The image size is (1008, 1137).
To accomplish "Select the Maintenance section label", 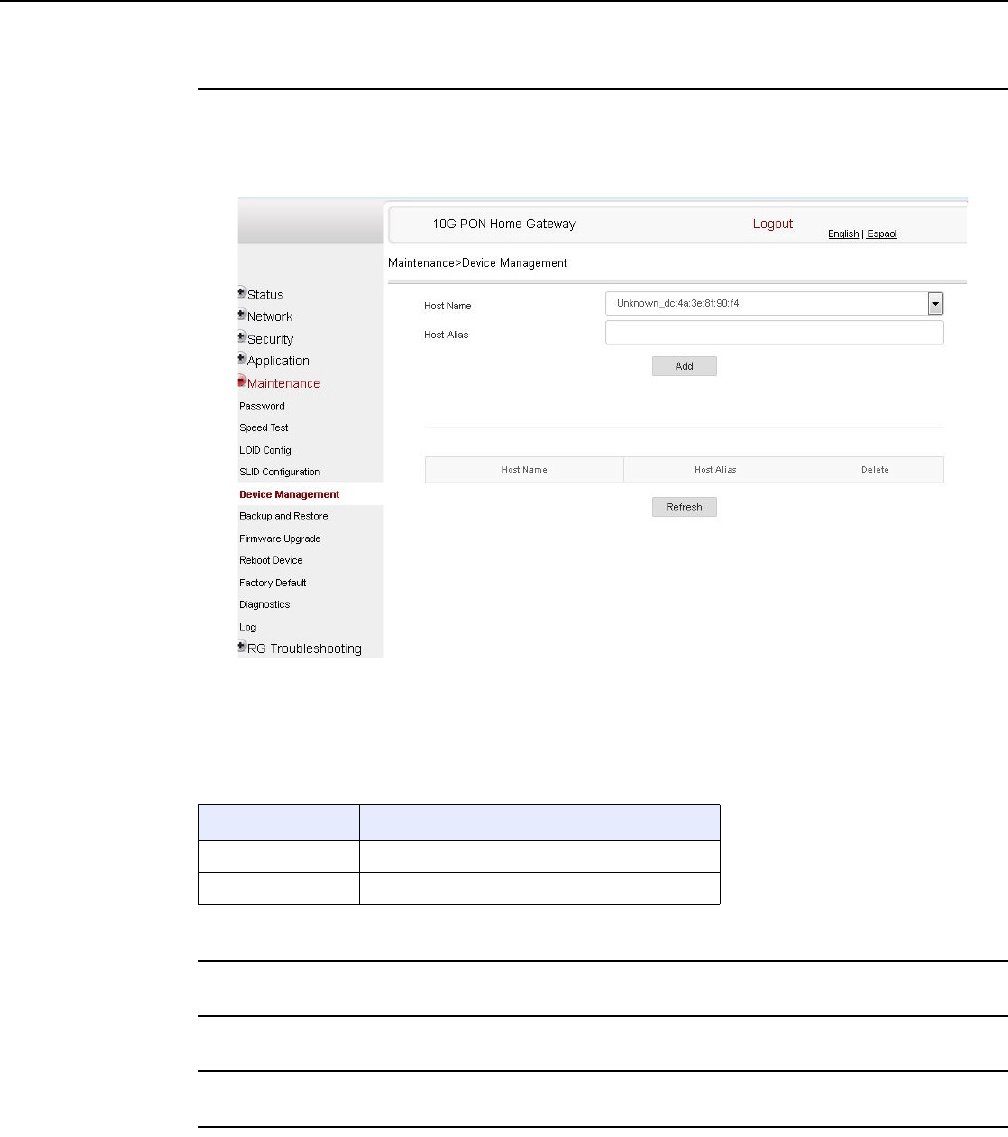I will tap(283, 384).
